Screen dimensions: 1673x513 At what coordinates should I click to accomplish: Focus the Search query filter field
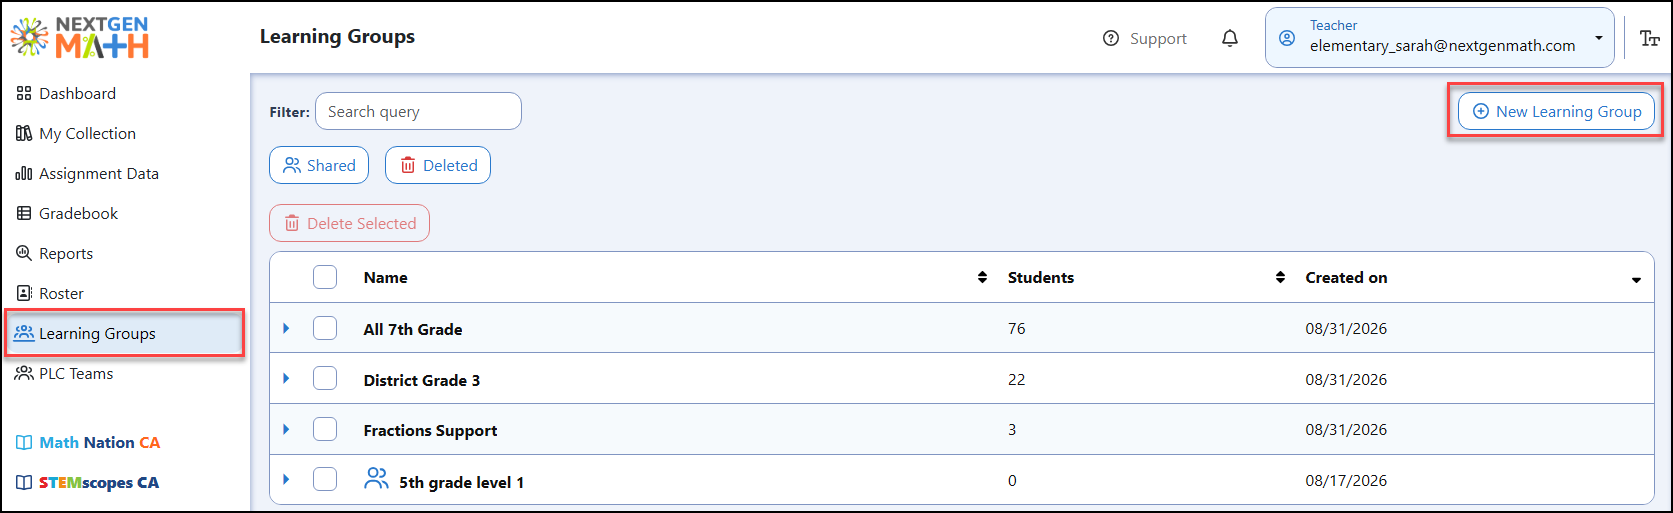(418, 111)
